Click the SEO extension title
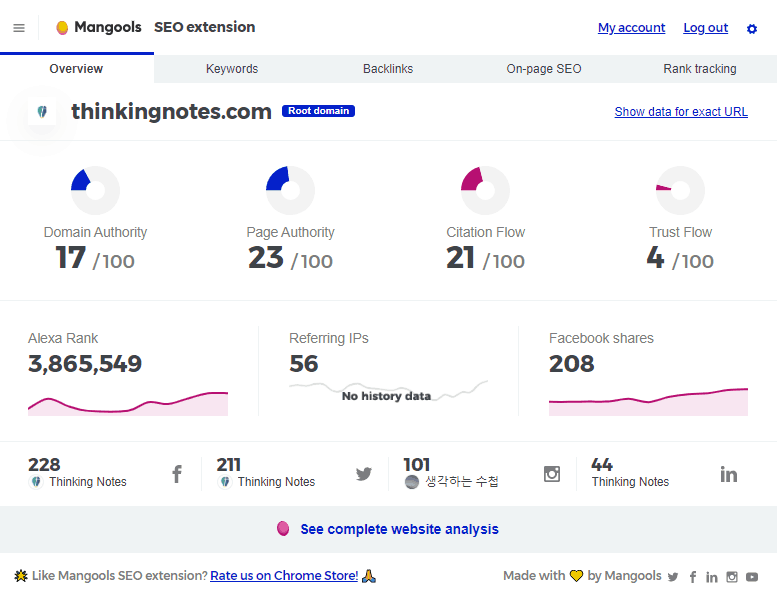Image resolution: width=777 pixels, height=595 pixels. pos(205,27)
